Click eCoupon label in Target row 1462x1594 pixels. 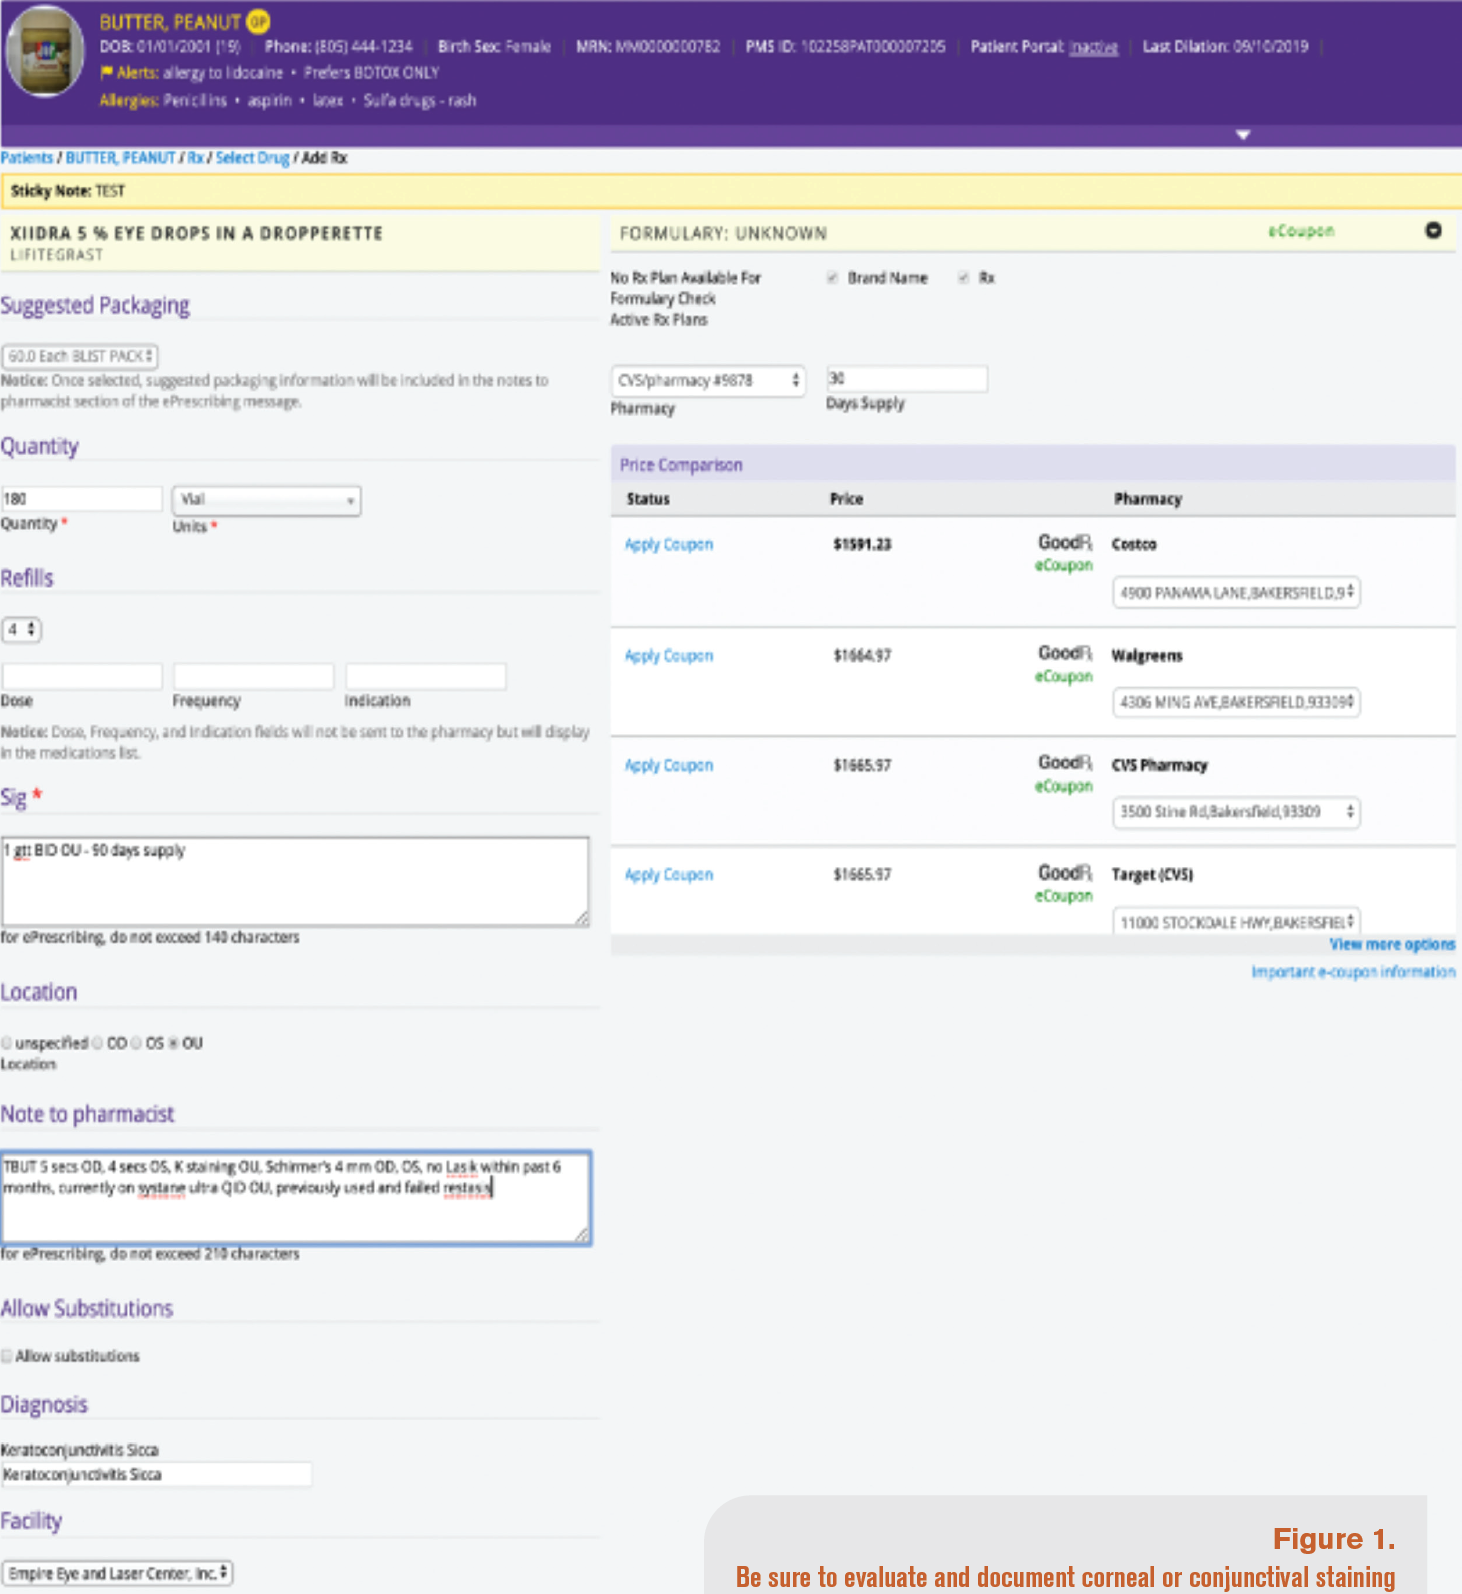[x=1064, y=897]
